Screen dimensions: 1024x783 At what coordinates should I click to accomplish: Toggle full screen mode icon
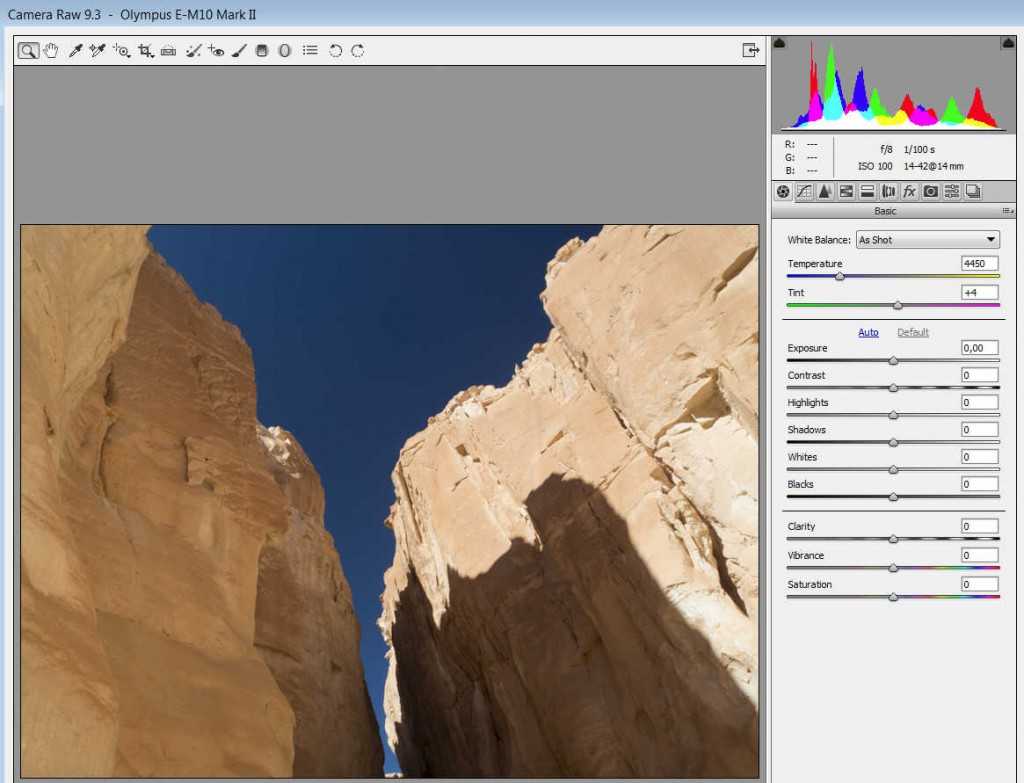(x=750, y=50)
